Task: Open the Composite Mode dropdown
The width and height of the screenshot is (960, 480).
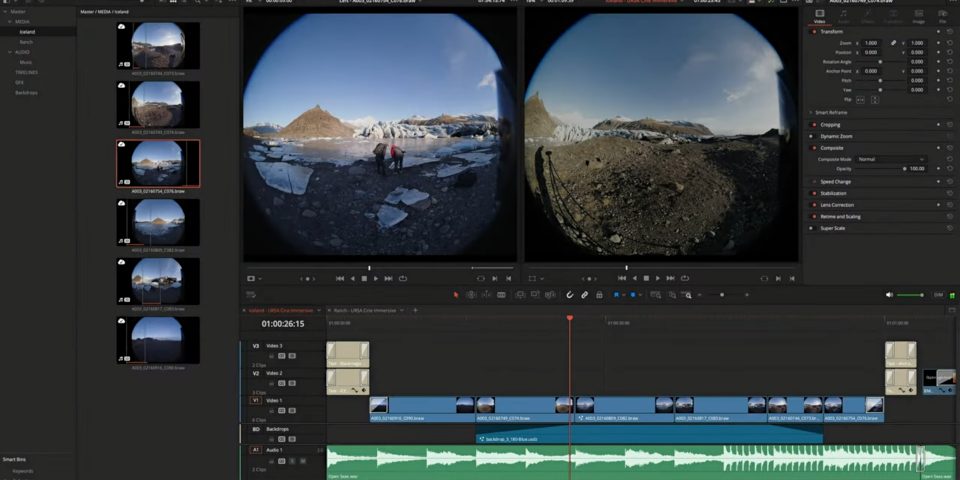Action: pos(890,159)
